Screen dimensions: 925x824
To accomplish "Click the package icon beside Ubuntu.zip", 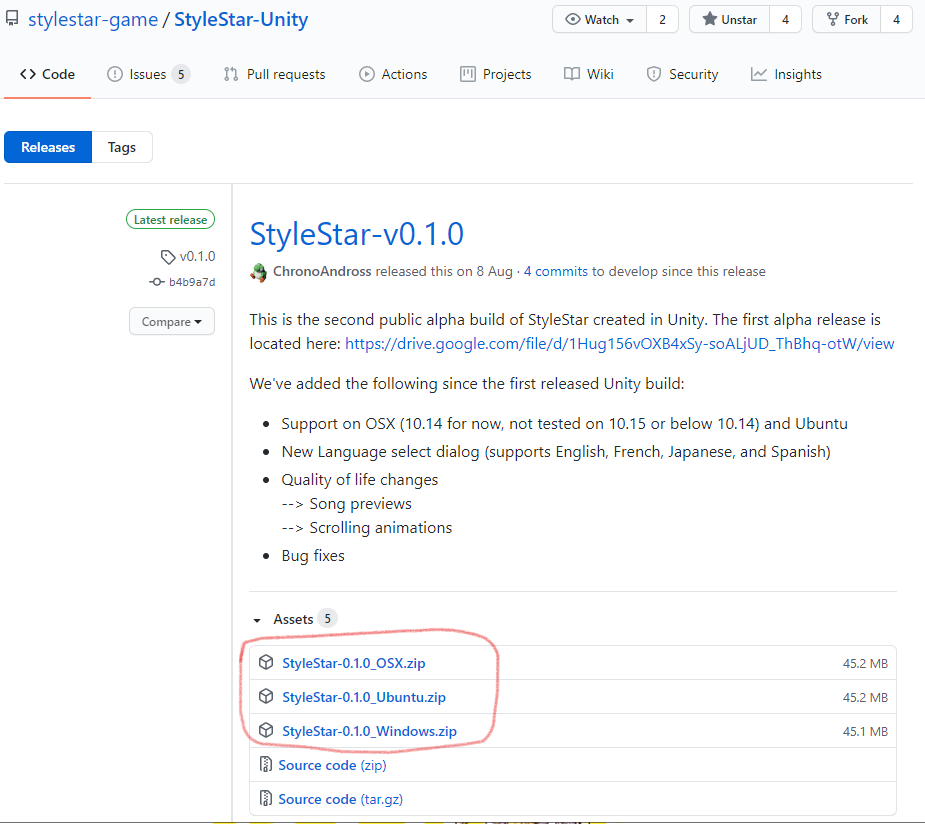I will tap(266, 697).
